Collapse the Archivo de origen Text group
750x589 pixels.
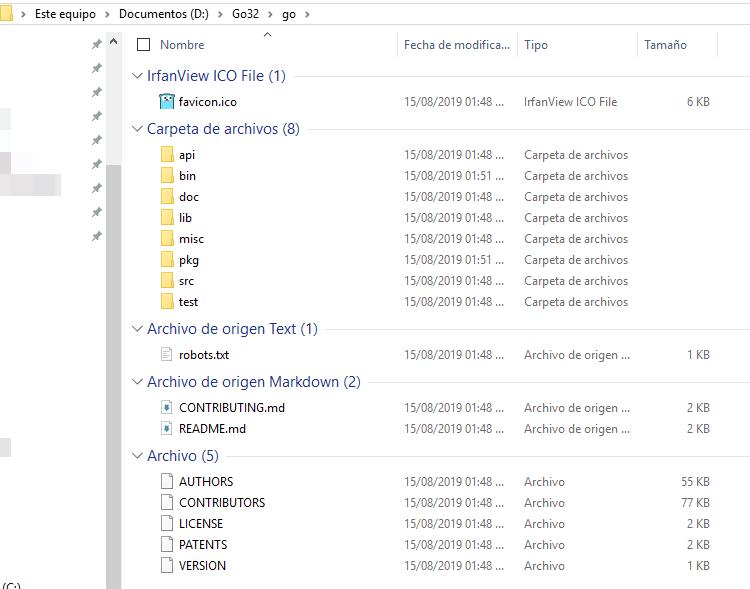(x=137, y=329)
